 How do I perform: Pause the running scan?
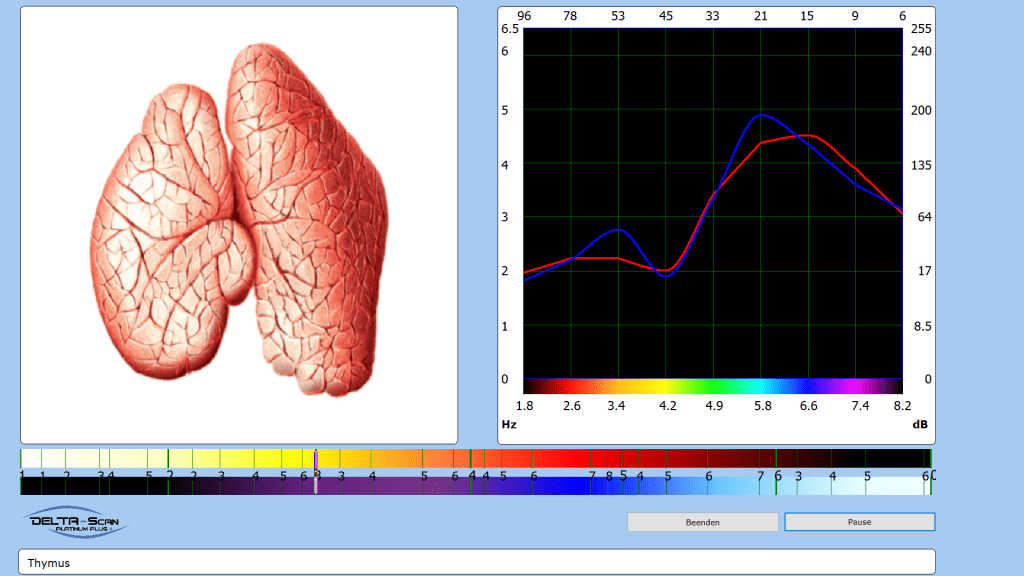tap(859, 522)
